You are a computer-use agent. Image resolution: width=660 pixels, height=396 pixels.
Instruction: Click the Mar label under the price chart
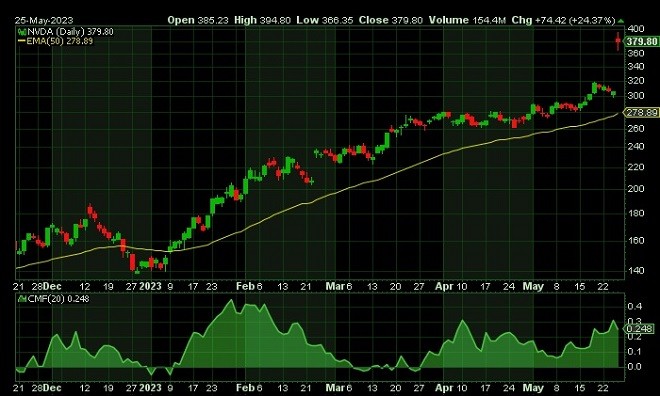(x=335, y=287)
